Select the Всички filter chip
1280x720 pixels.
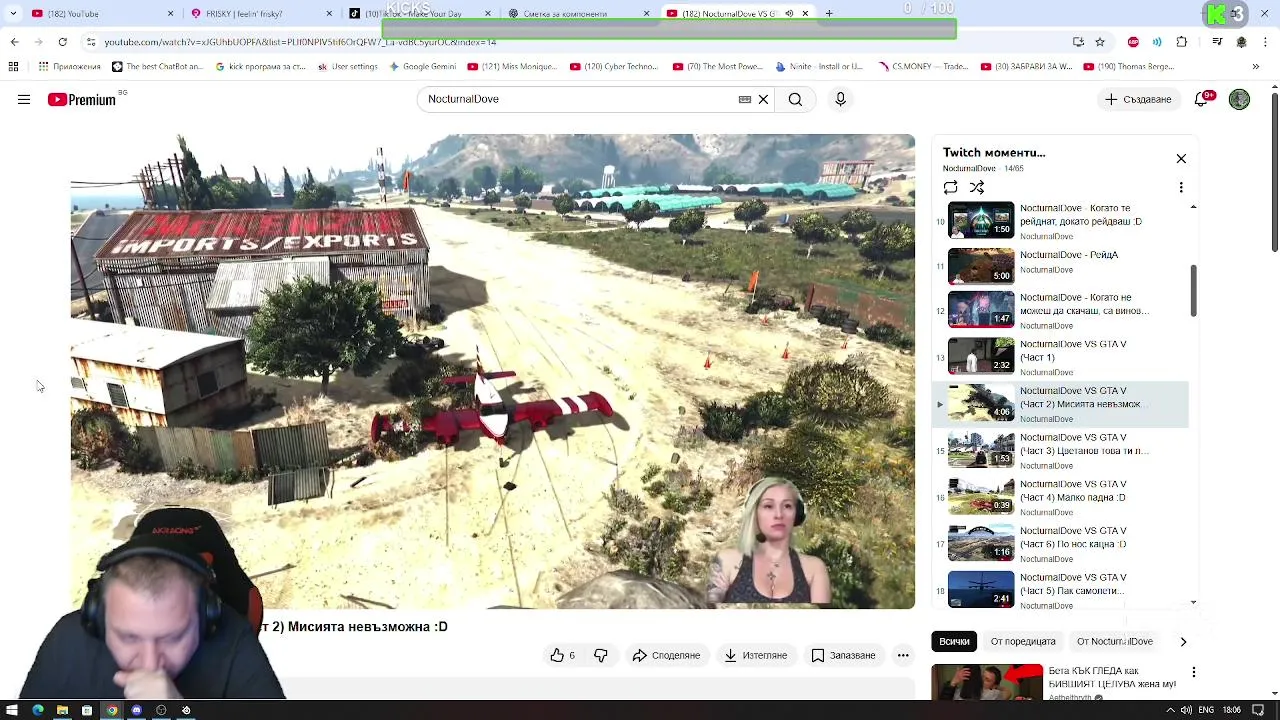pyautogui.click(x=954, y=641)
